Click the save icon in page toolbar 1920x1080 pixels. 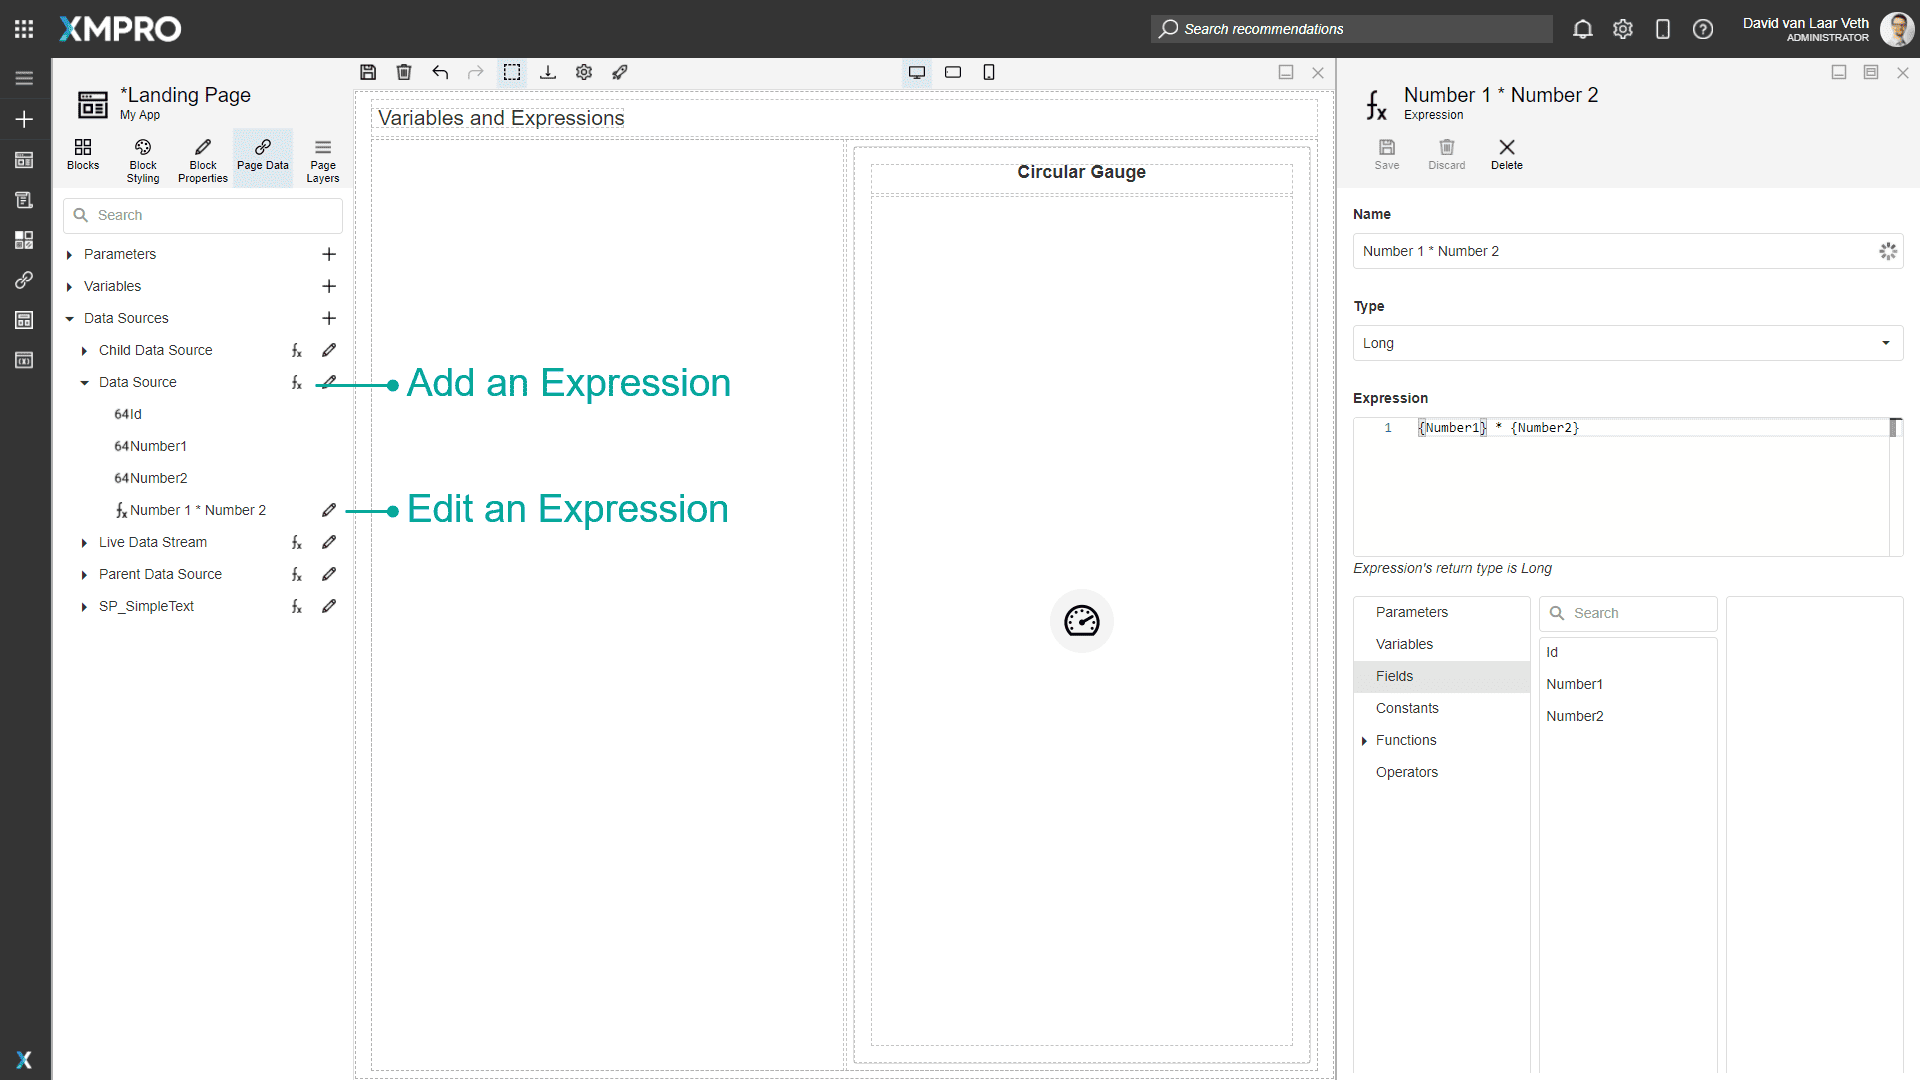point(368,72)
